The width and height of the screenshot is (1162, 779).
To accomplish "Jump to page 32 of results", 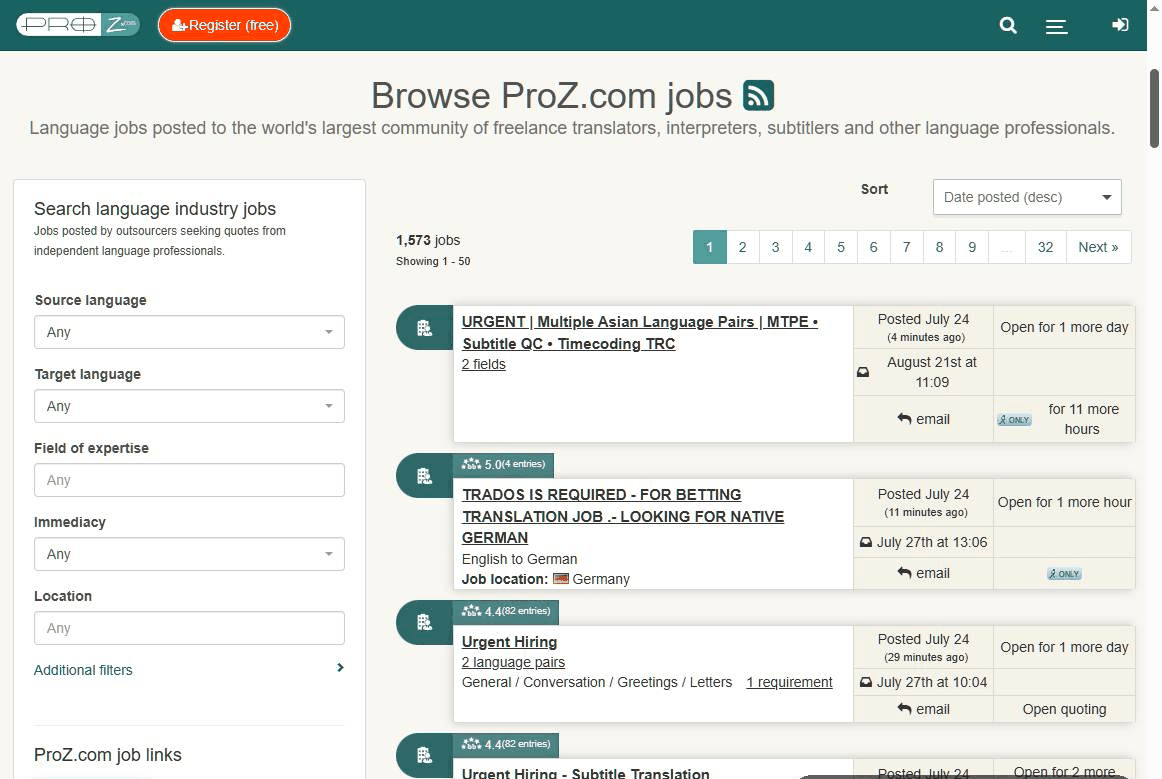I will coord(1046,247).
